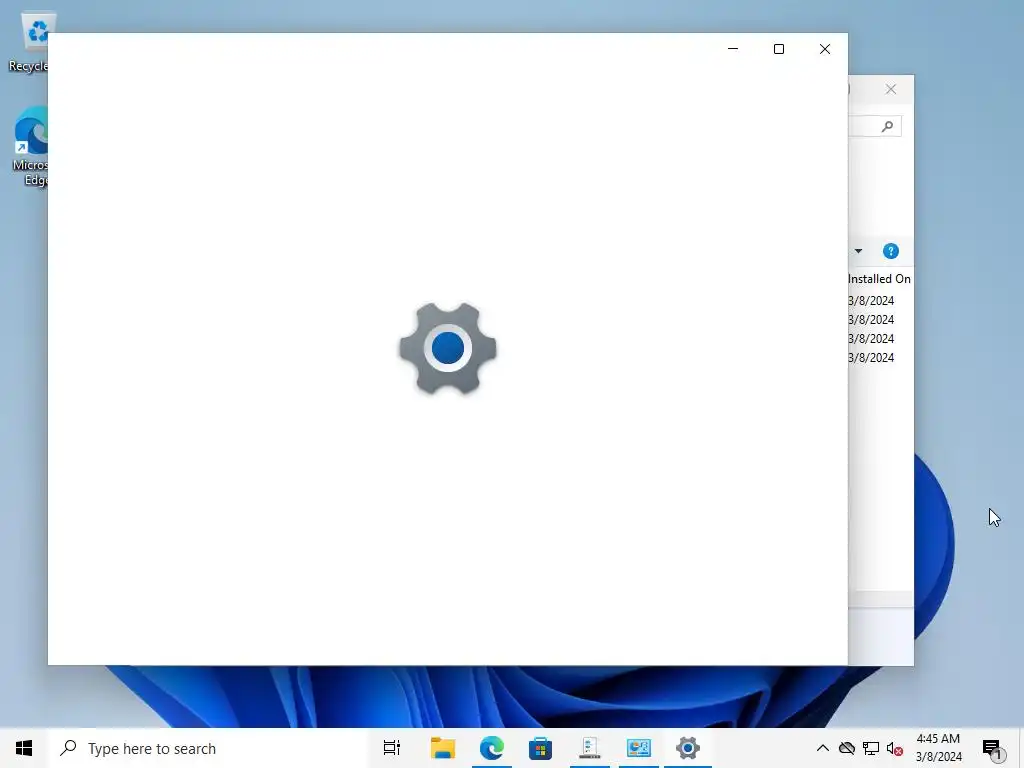Viewport: 1024px width, 768px height.
Task: Open the cloud-off sync tray icon
Action: coord(846,748)
